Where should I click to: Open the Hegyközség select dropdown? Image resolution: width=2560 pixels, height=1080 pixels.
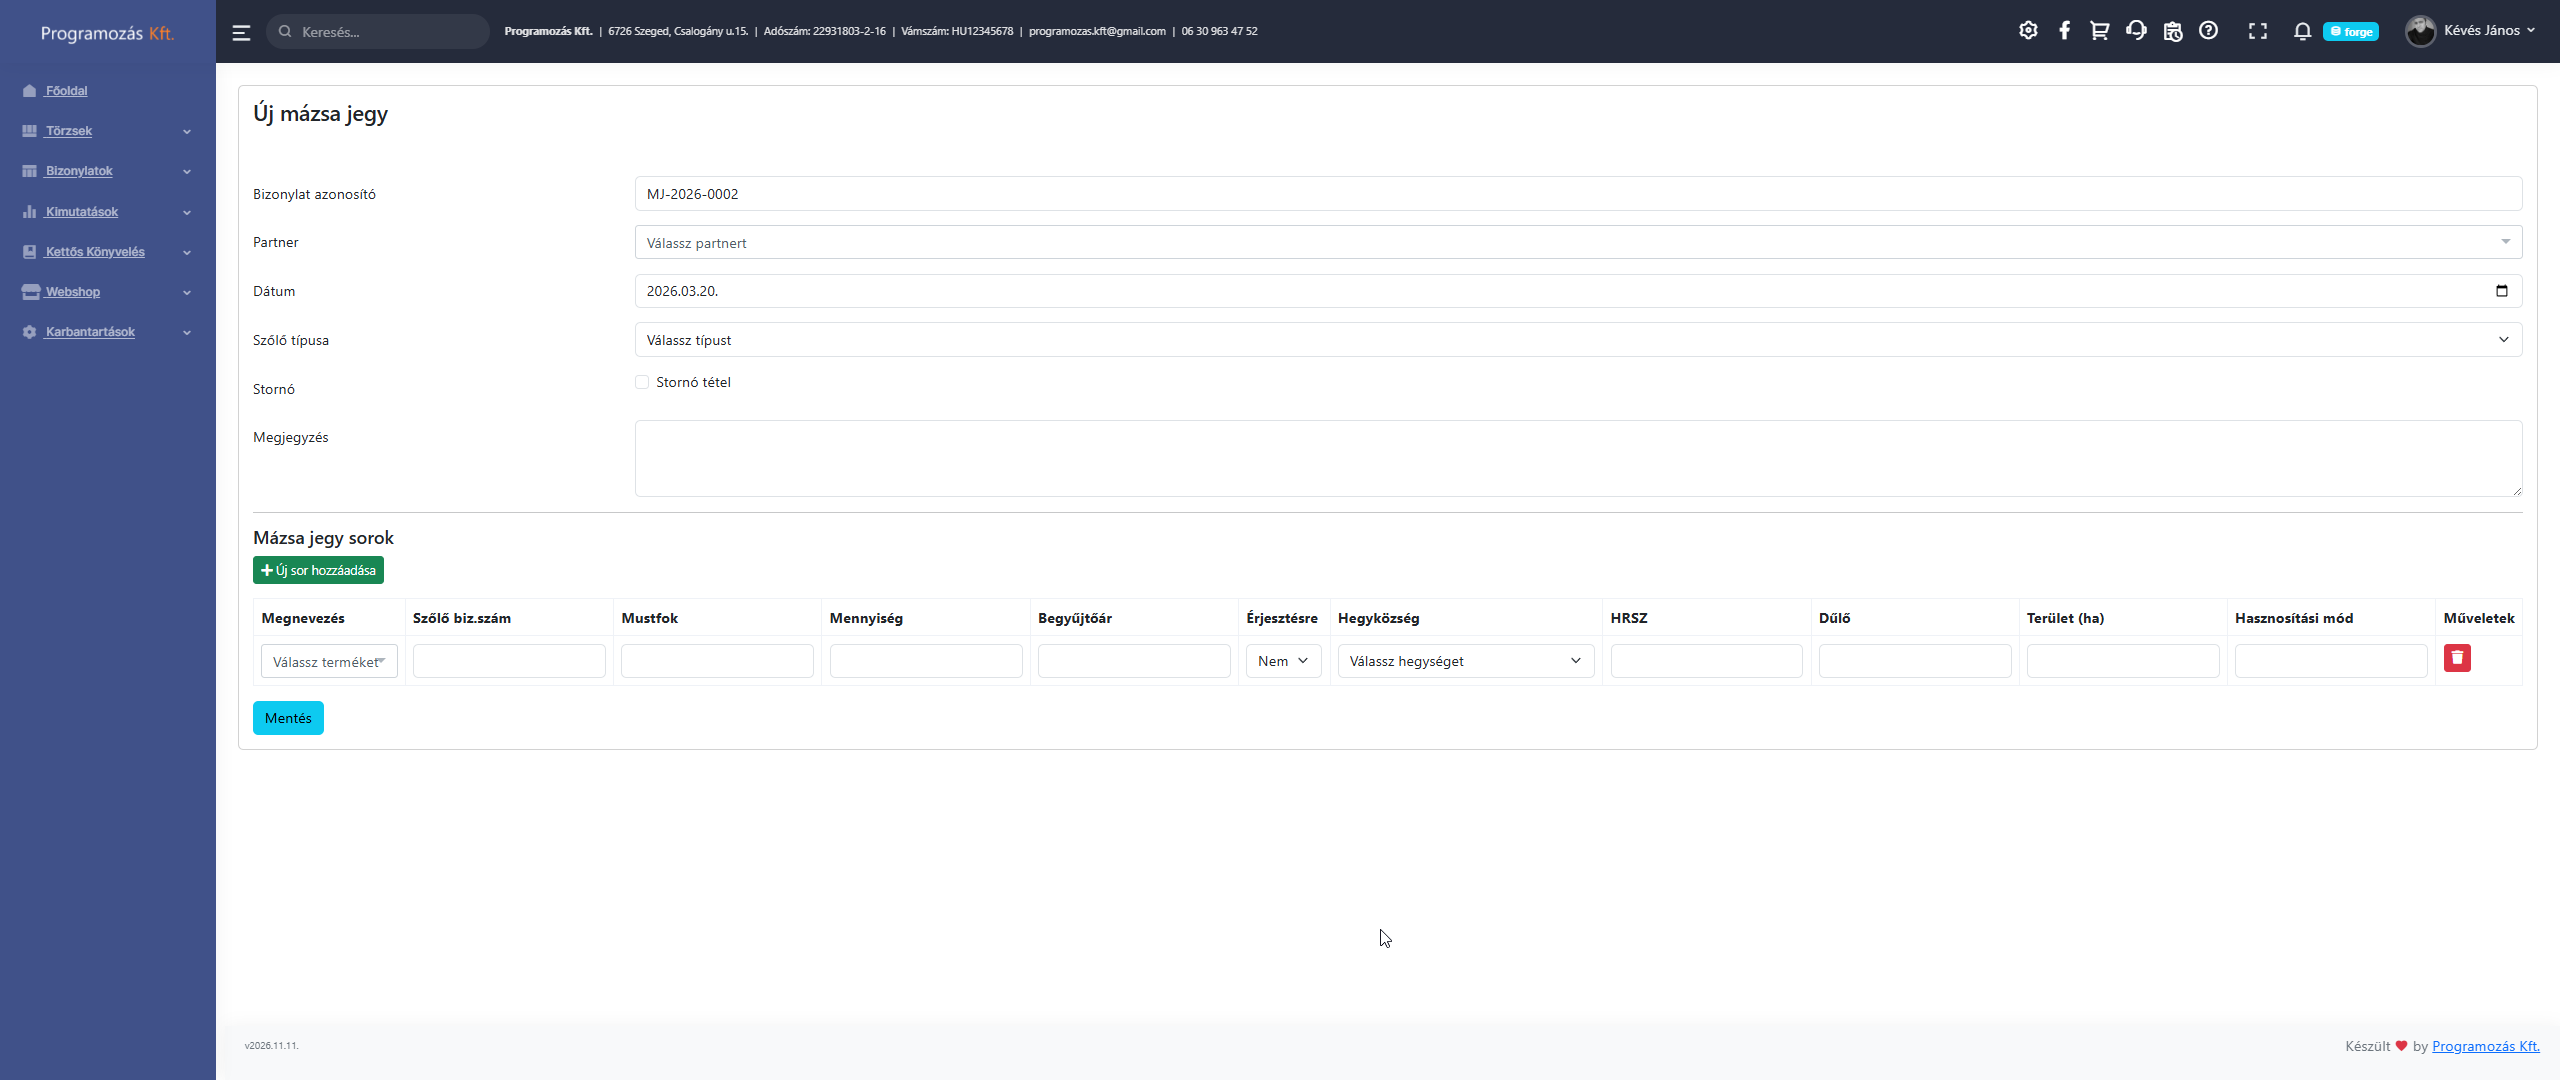point(1465,661)
